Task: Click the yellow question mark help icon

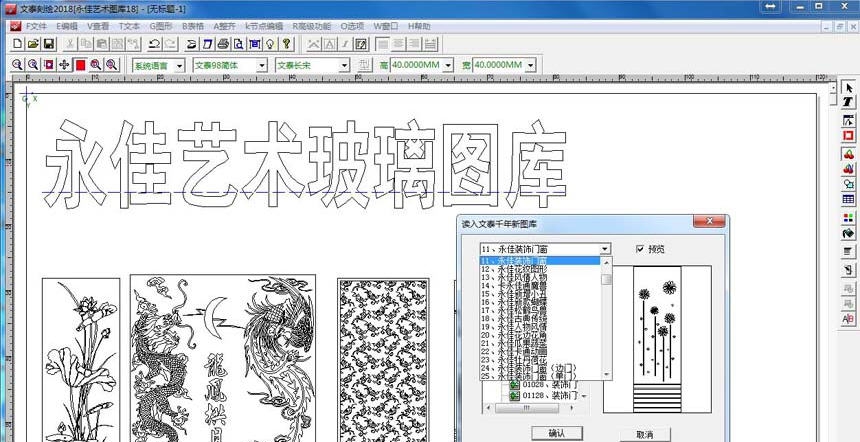Action: [286, 44]
